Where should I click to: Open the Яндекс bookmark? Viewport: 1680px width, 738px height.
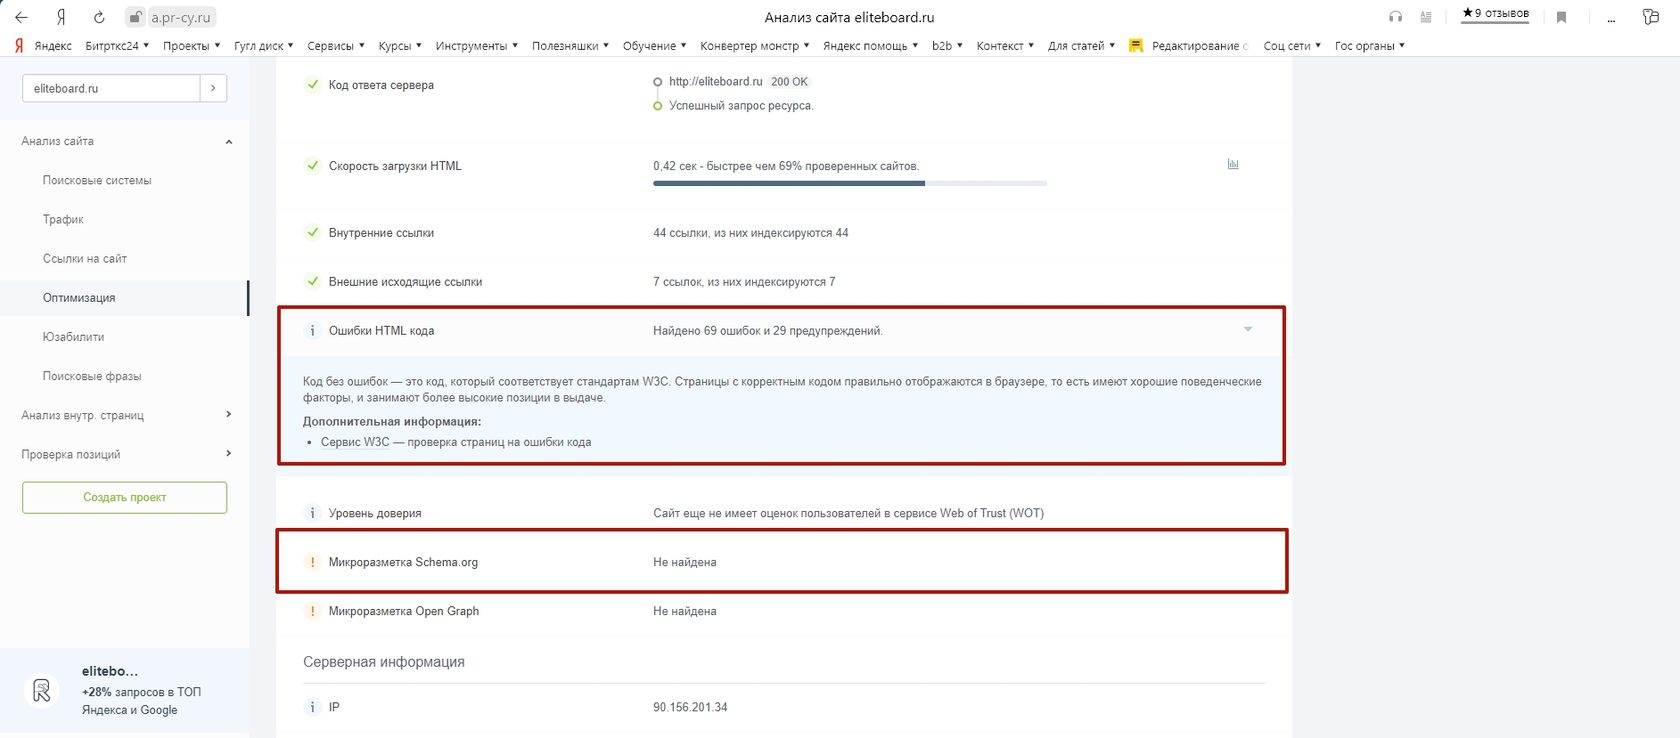53,46
